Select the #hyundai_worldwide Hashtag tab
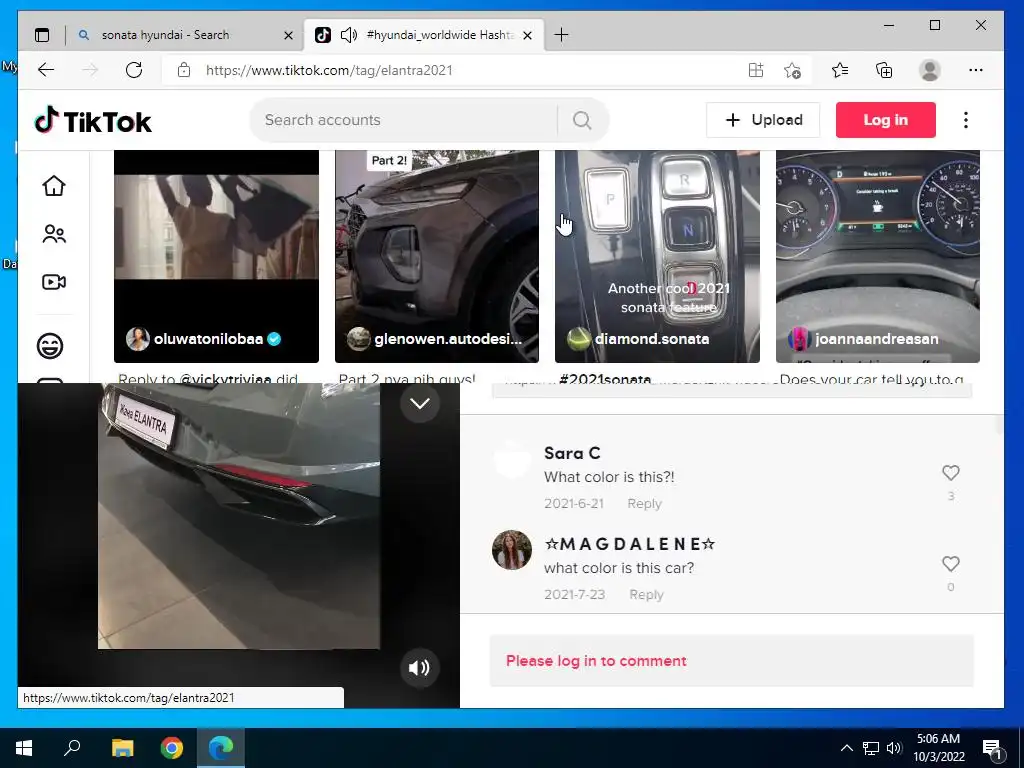 (440, 35)
